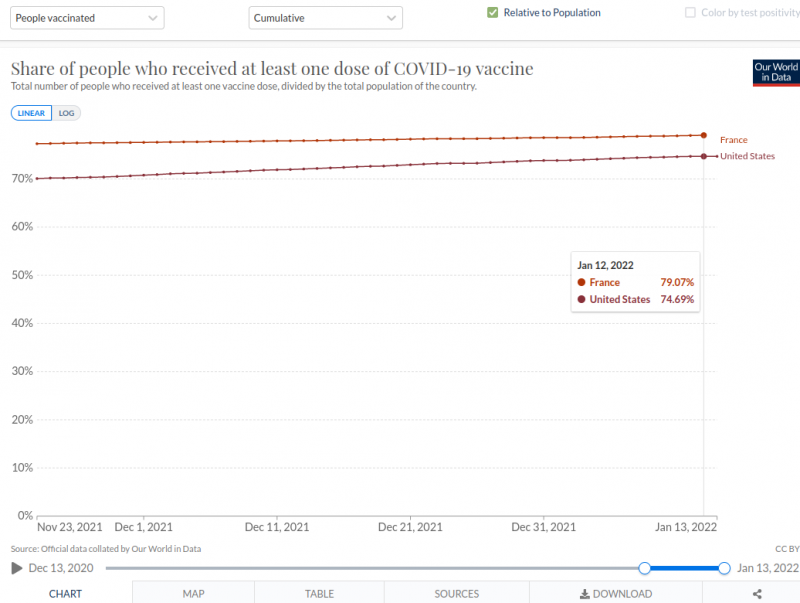
Task: Select the LINEAR scale option
Action: tap(31, 113)
